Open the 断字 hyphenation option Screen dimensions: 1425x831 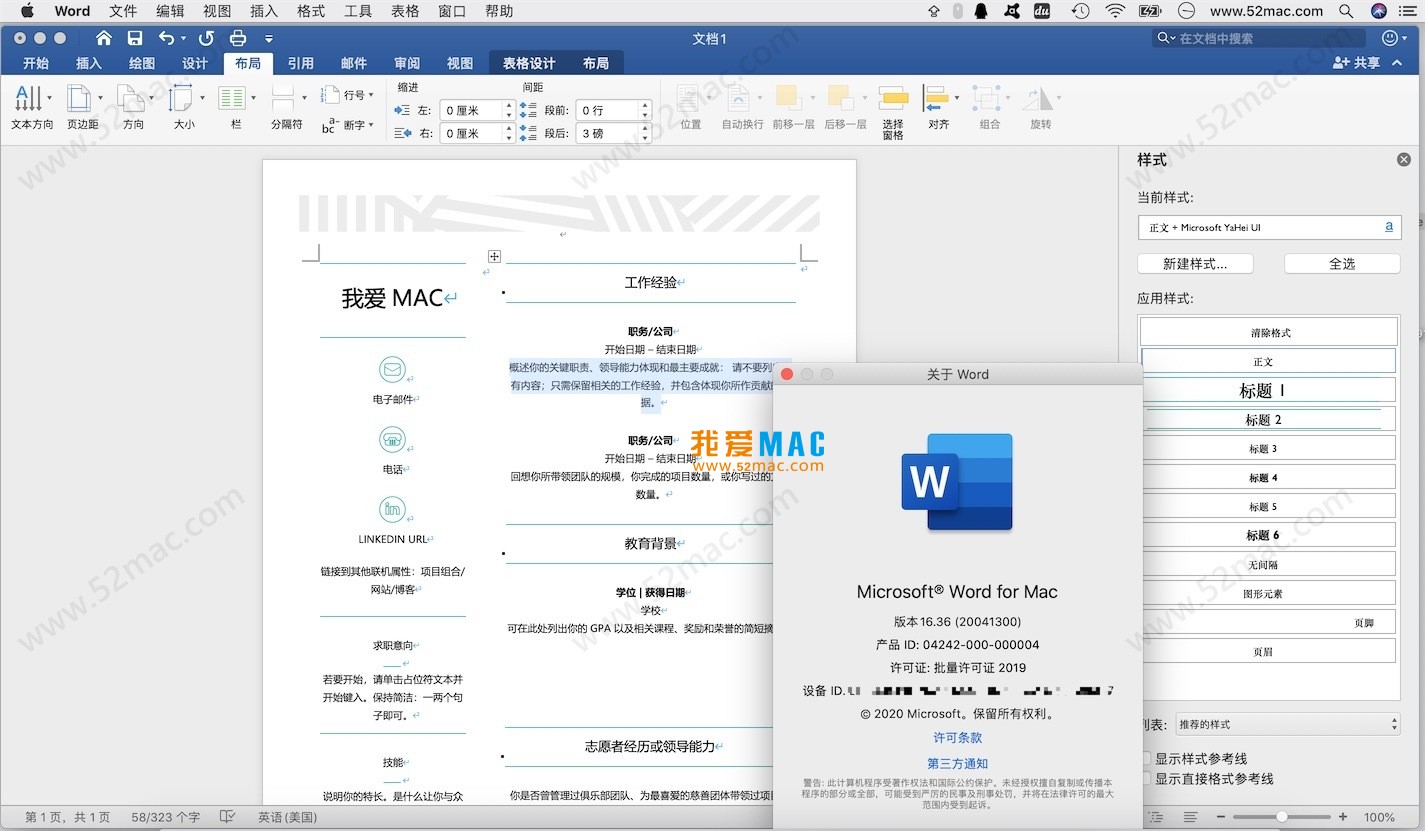click(347, 125)
